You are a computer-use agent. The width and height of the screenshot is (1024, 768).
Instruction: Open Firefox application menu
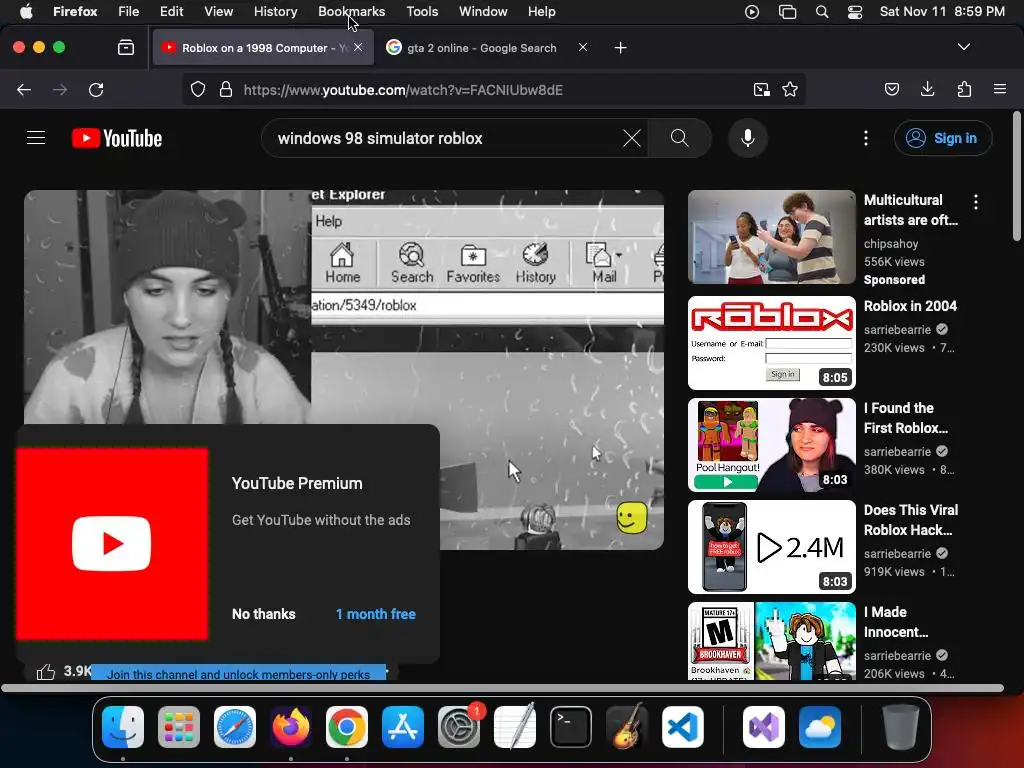1000,89
